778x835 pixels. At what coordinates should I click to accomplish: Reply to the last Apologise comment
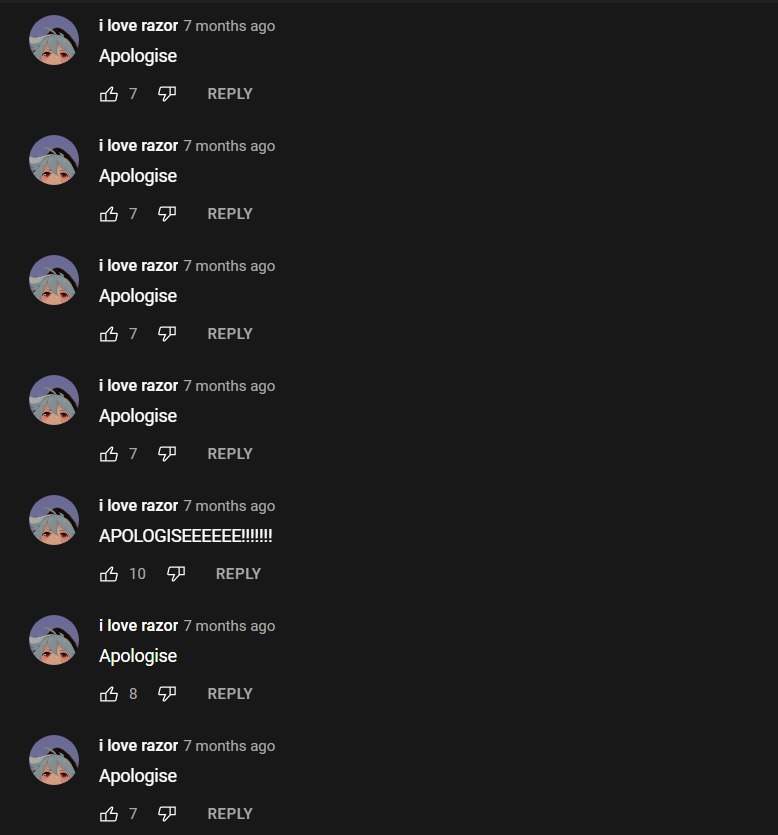(230, 814)
